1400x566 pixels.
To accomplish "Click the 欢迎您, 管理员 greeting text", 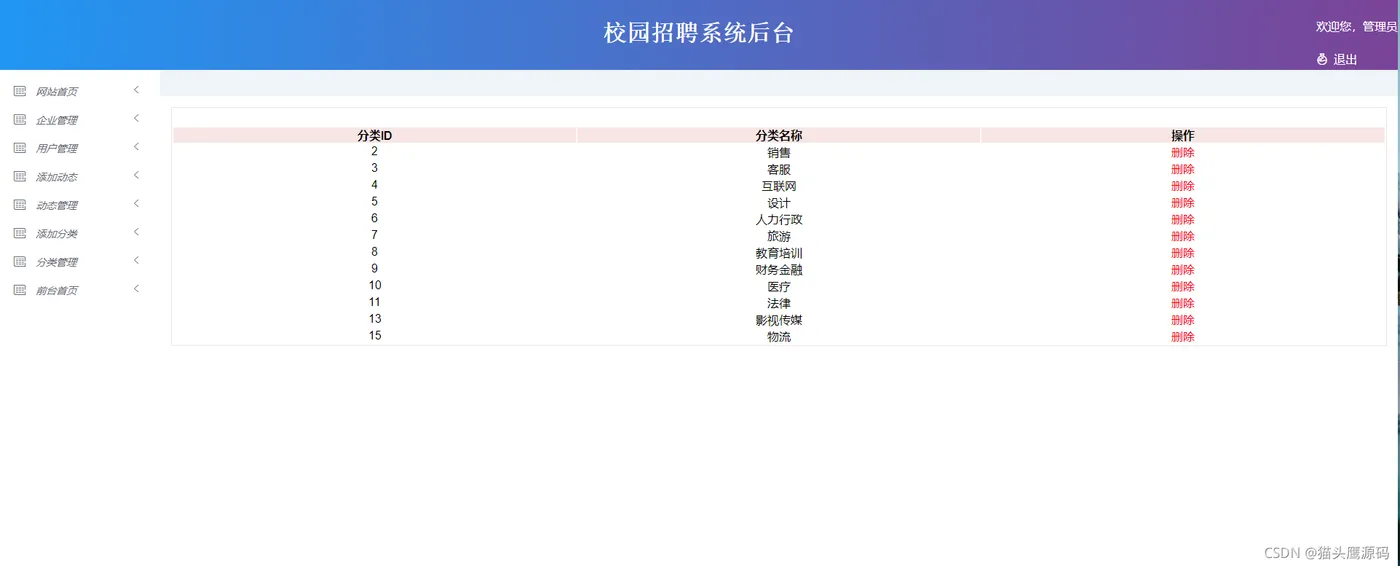I will [x=1357, y=27].
